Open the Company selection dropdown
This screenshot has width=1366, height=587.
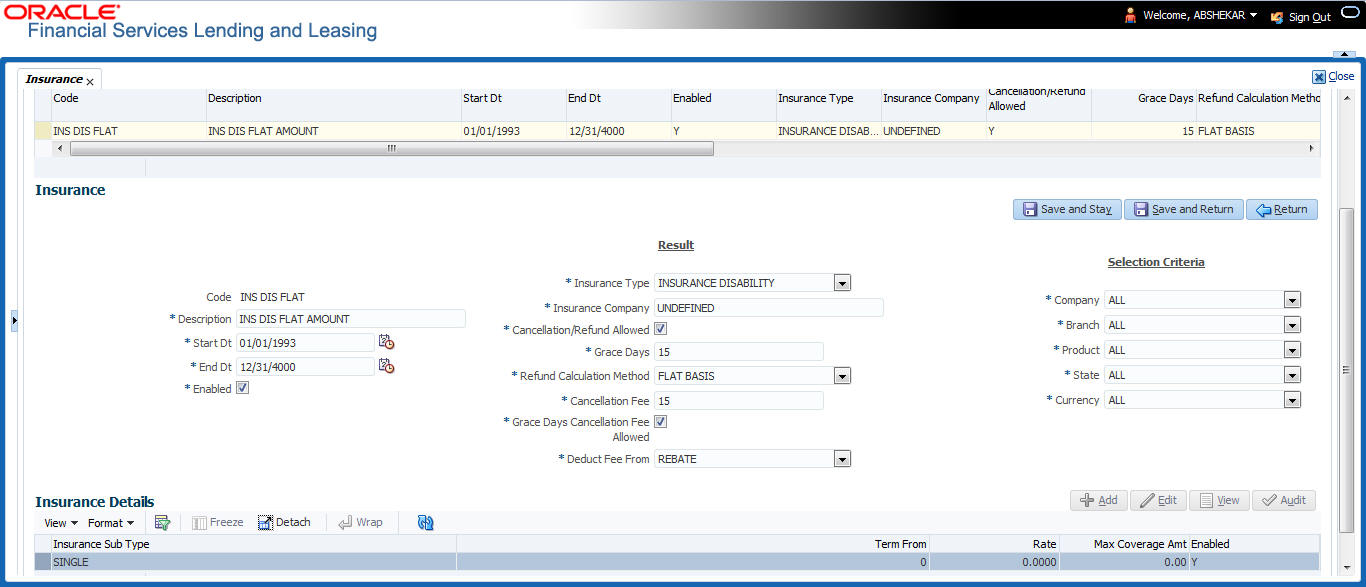[1292, 300]
